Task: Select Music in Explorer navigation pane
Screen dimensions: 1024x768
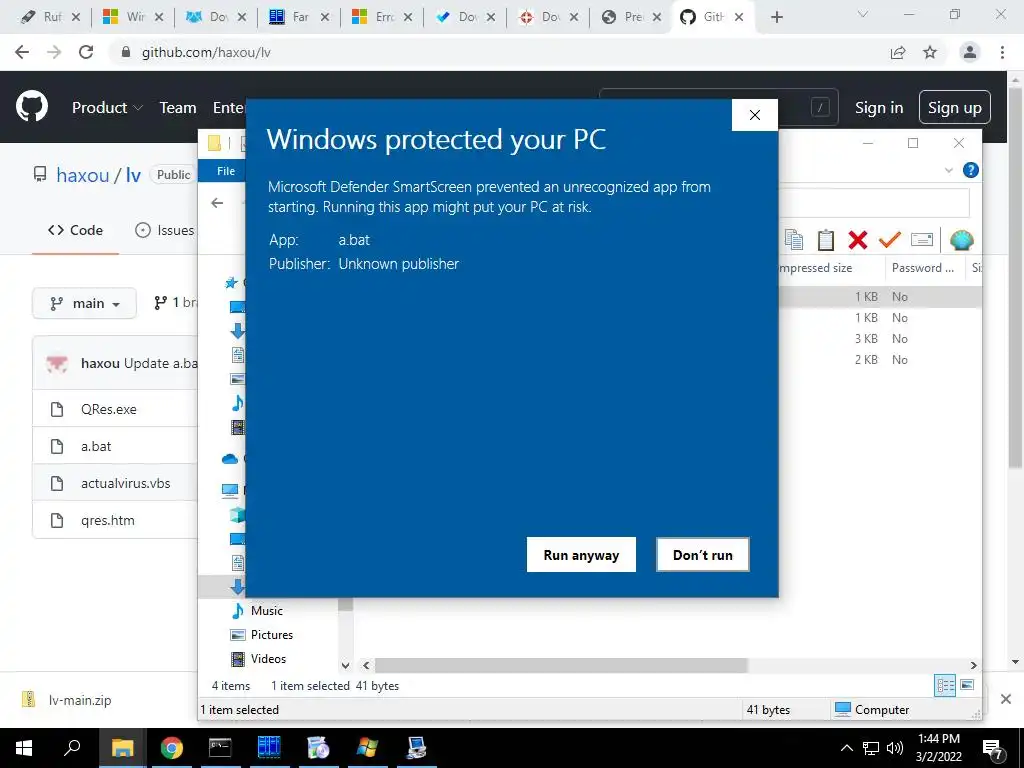Action: [x=266, y=611]
